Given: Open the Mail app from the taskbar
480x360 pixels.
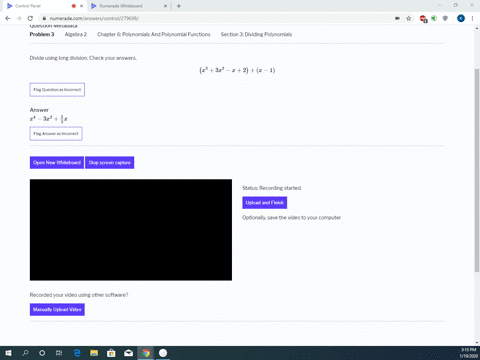Looking at the screenshot, I should [x=128, y=353].
